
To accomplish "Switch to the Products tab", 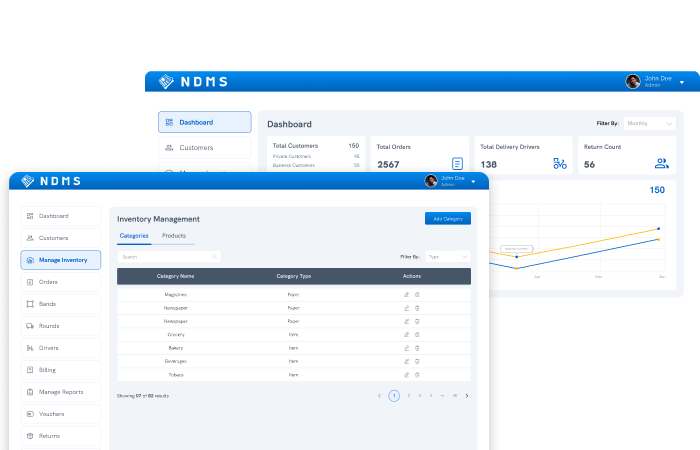I will pyautogui.click(x=174, y=236).
